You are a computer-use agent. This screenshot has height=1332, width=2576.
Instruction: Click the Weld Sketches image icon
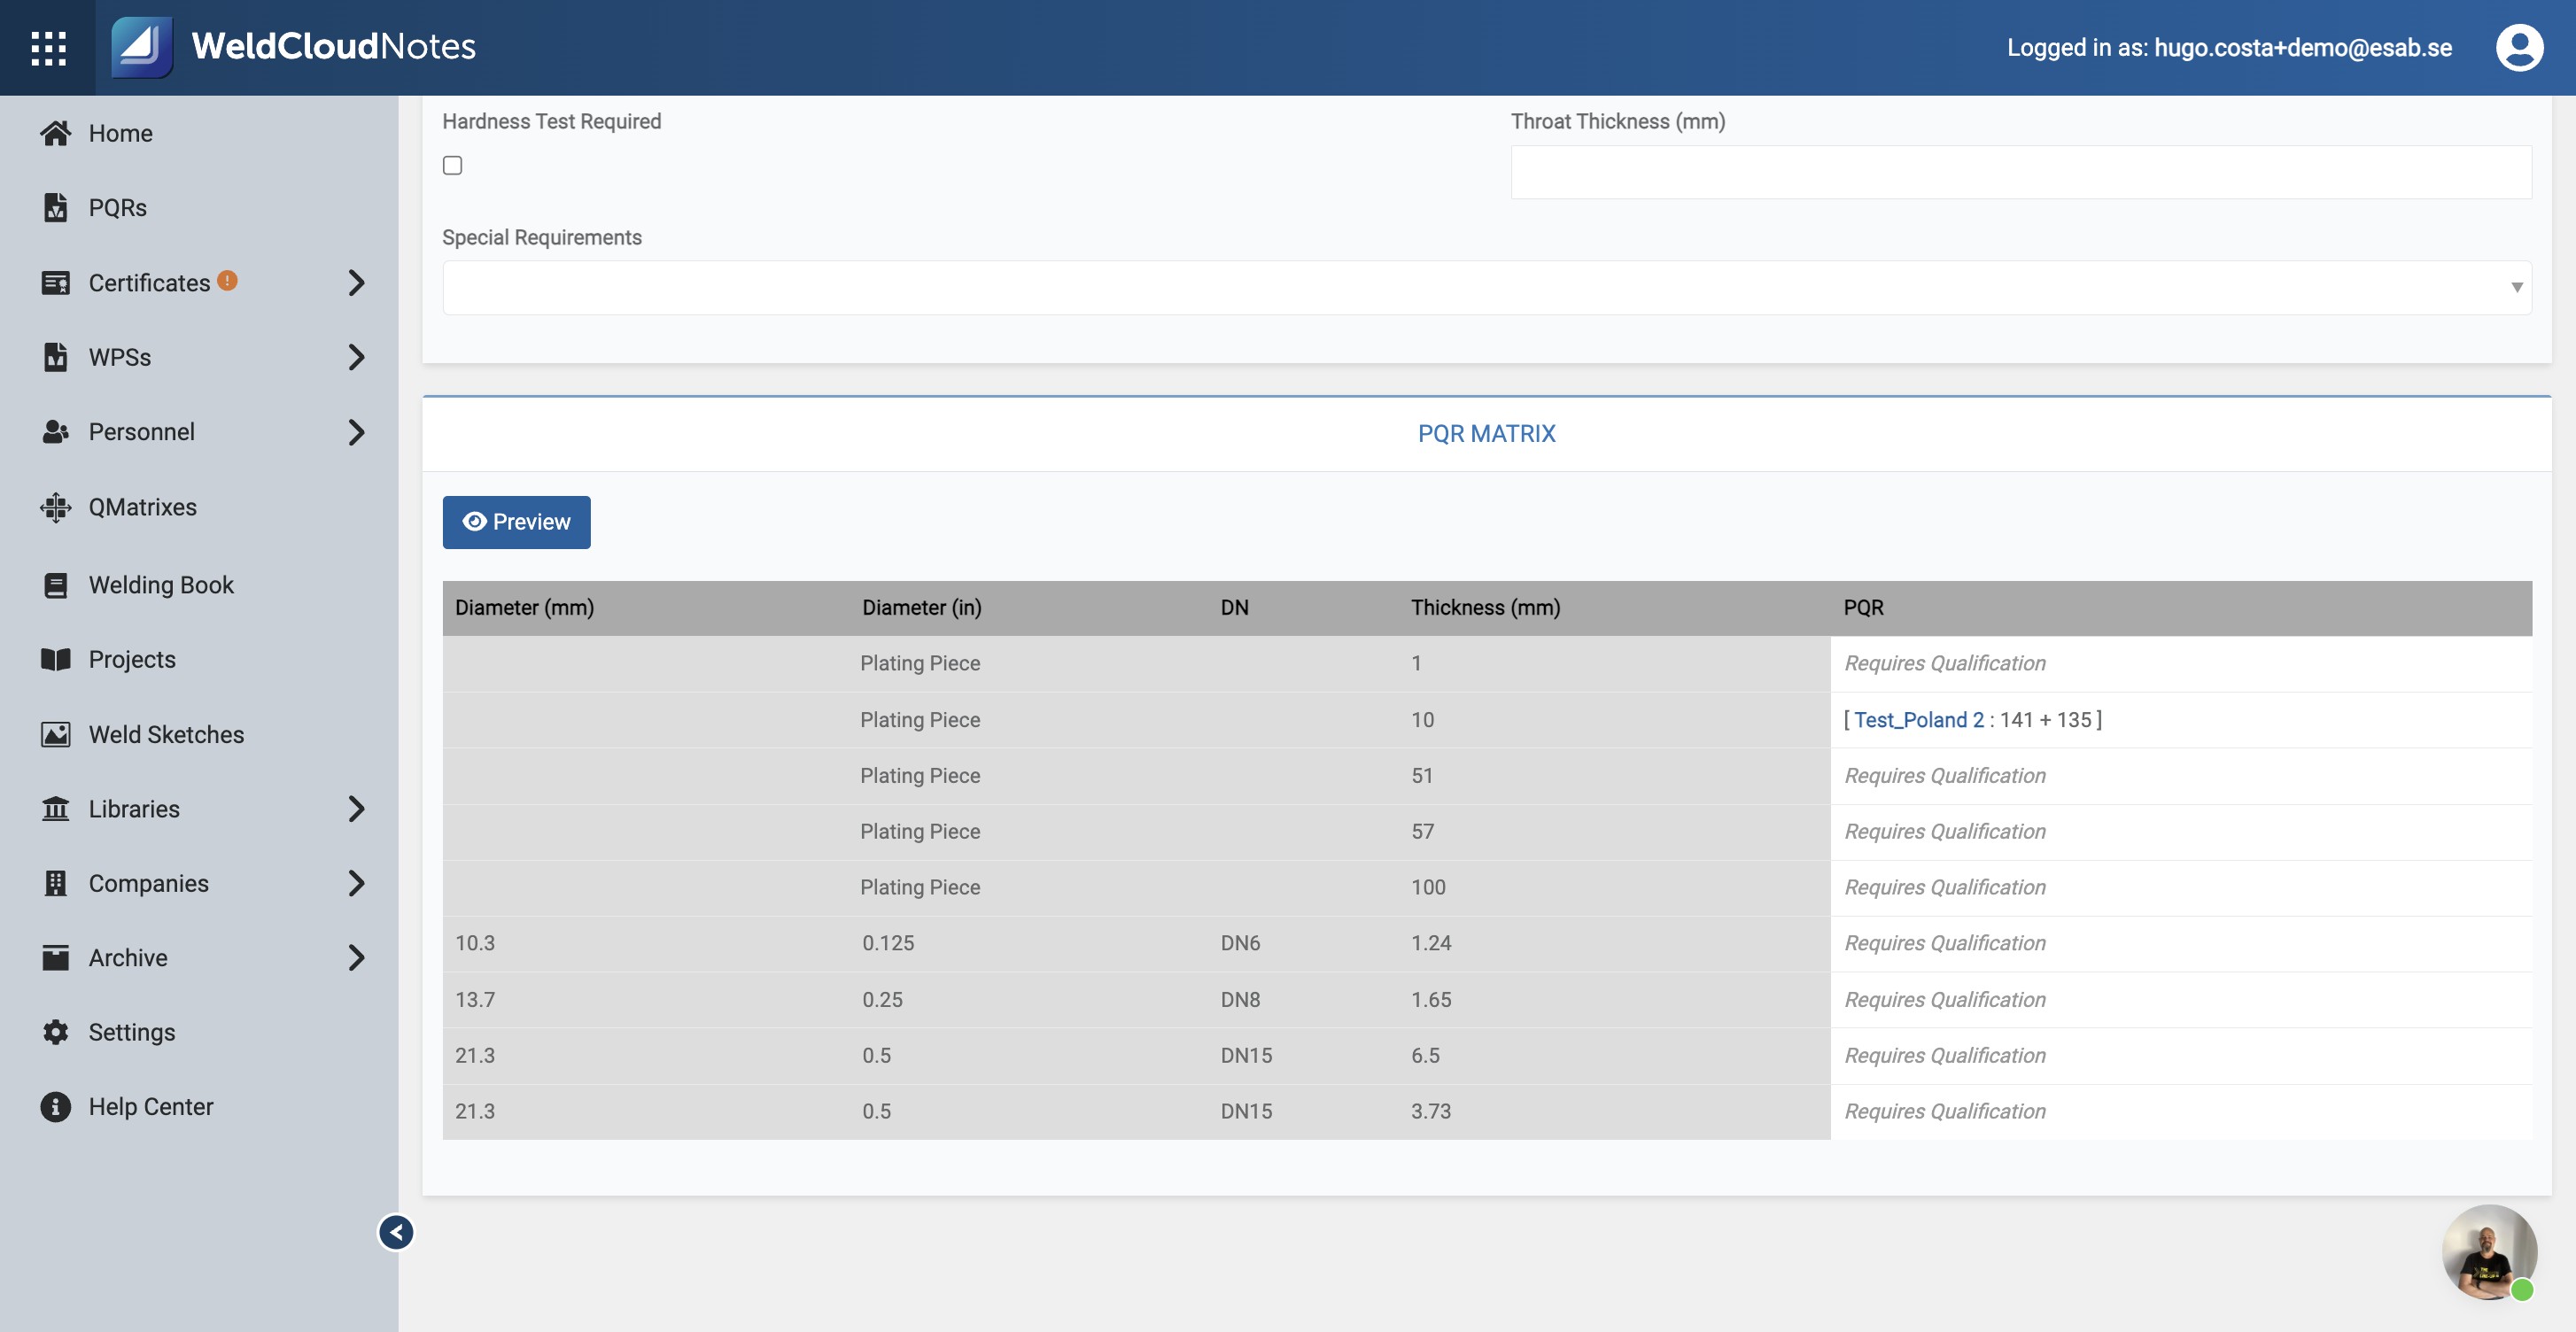56,734
